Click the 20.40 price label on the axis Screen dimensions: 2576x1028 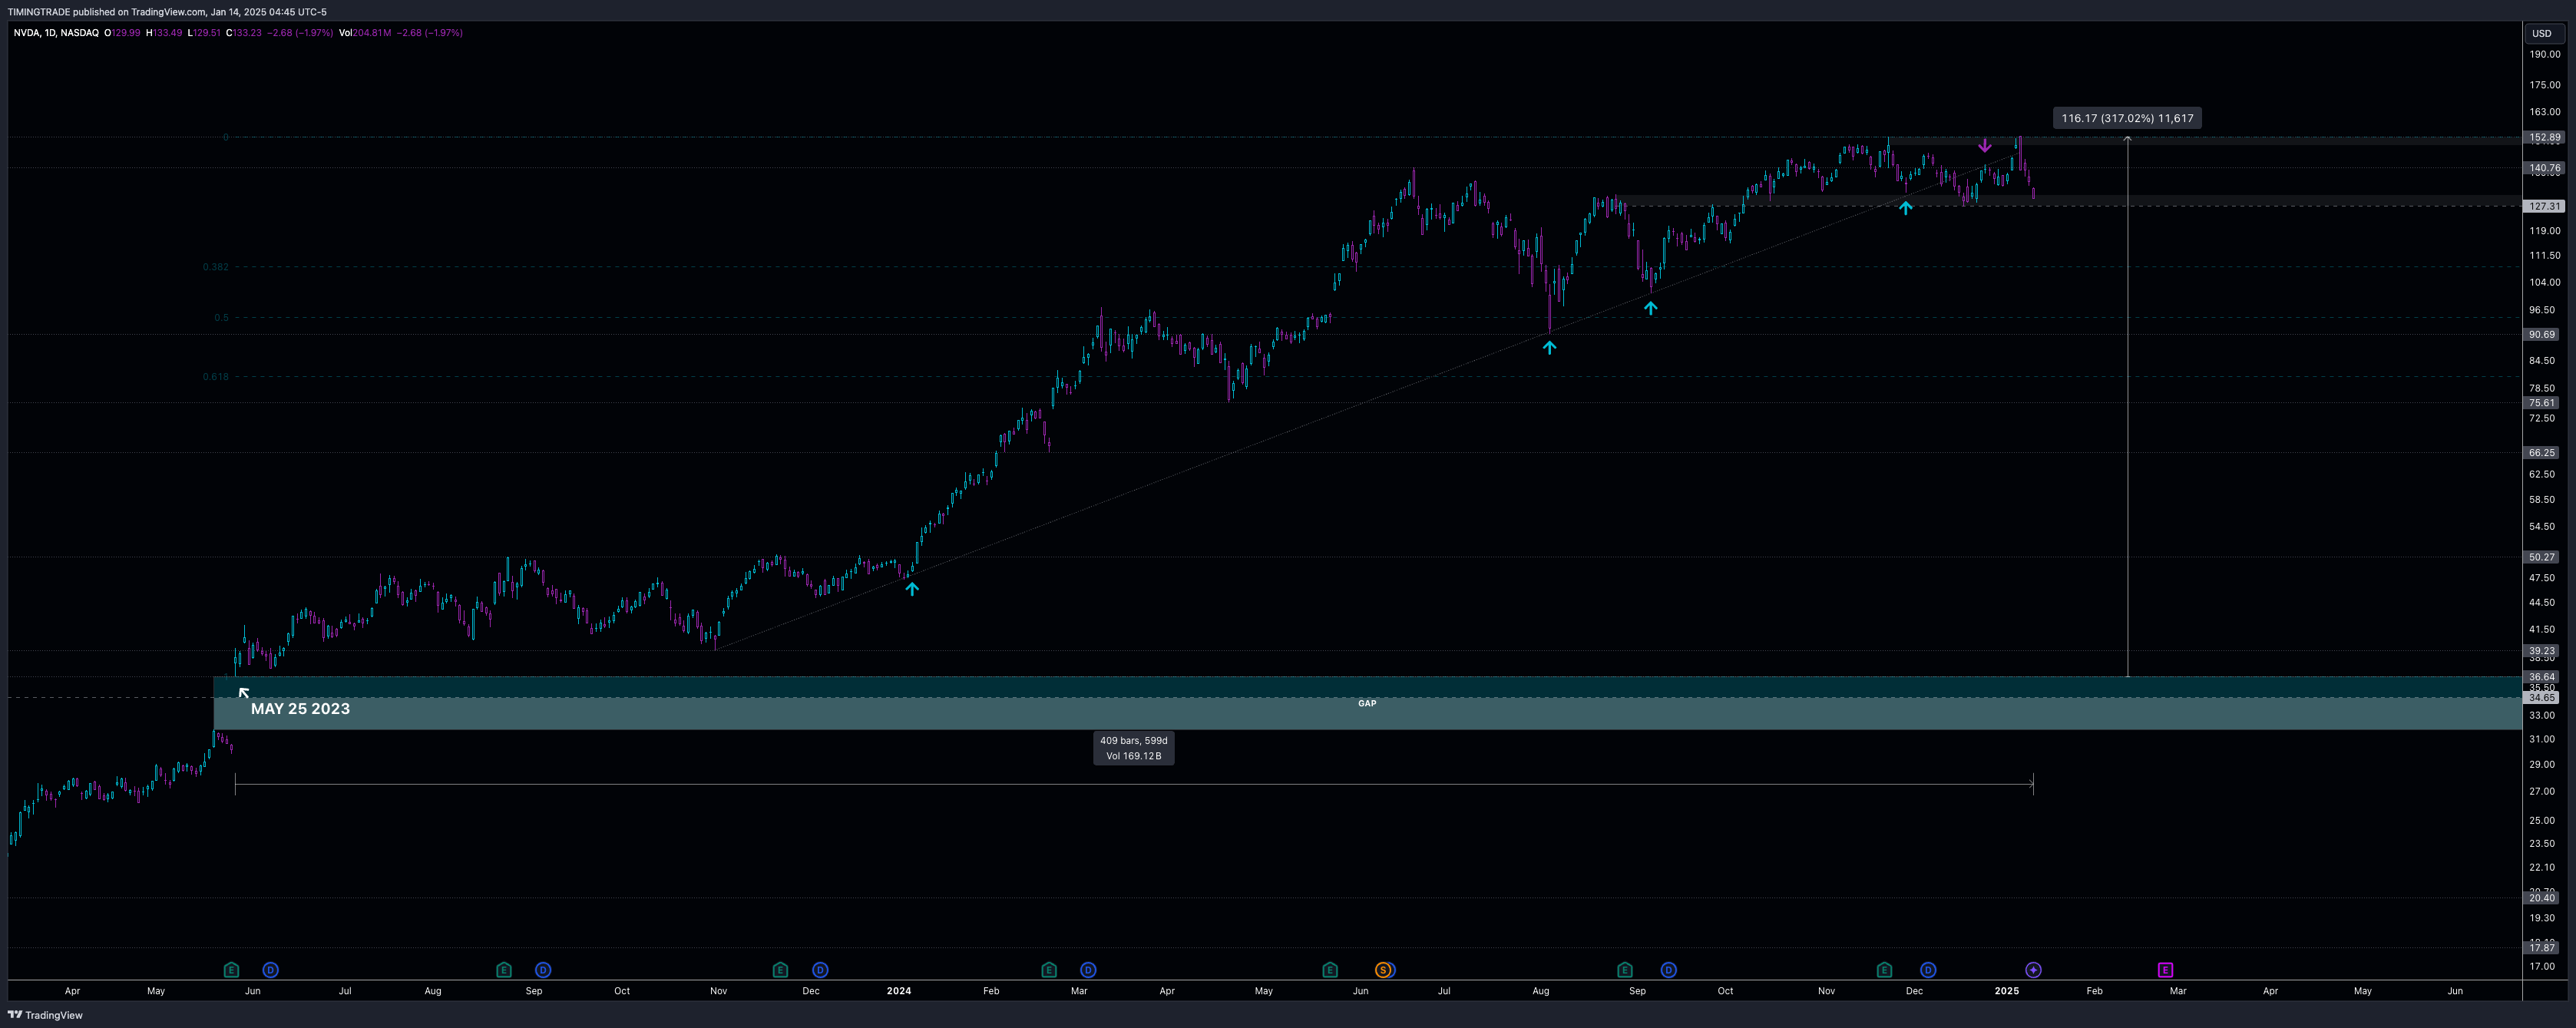2542,898
